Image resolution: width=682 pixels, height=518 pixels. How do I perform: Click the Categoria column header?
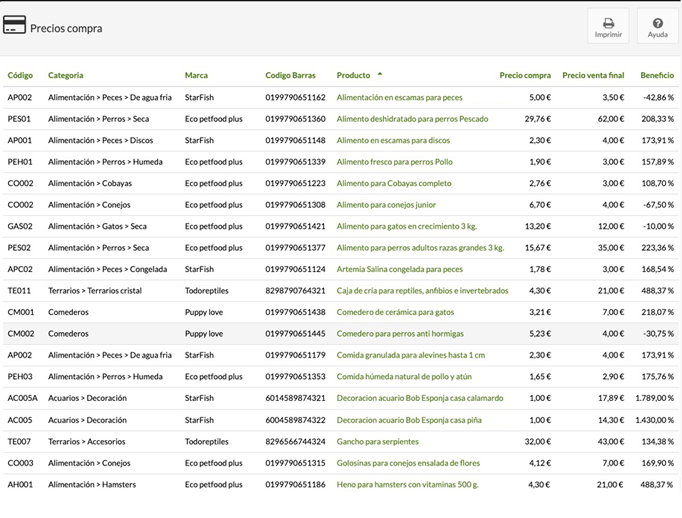tap(66, 75)
